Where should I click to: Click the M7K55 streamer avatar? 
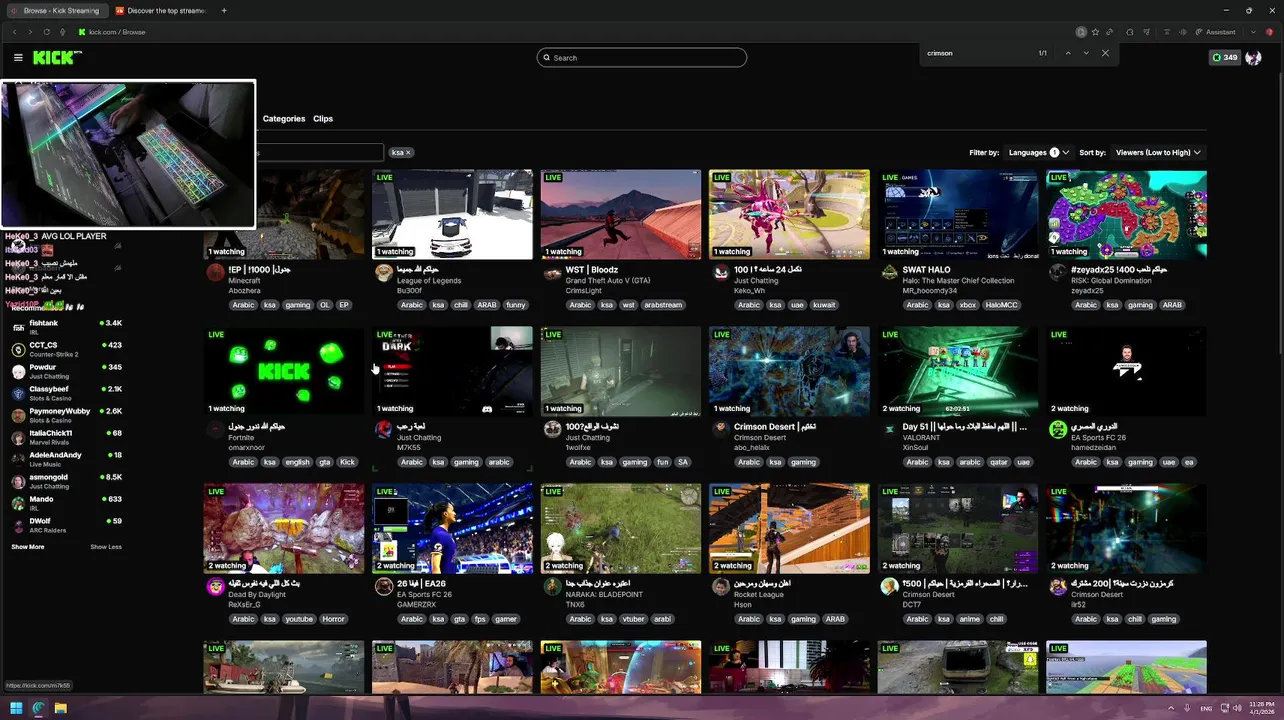point(384,430)
